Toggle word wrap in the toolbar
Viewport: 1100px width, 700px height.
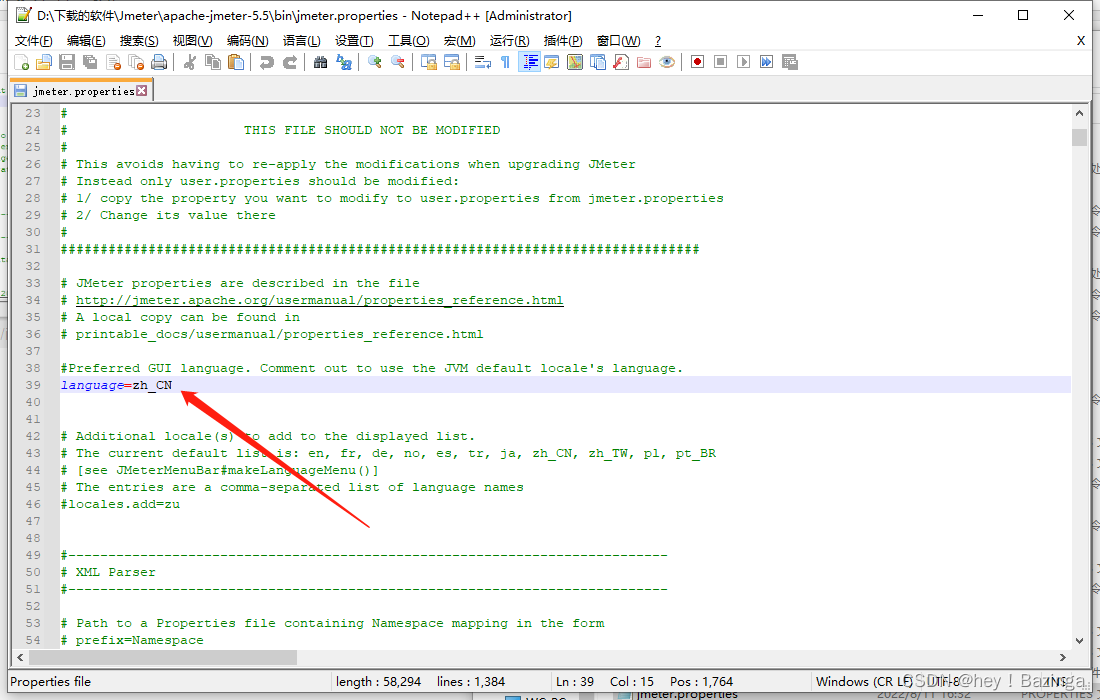tap(483, 62)
